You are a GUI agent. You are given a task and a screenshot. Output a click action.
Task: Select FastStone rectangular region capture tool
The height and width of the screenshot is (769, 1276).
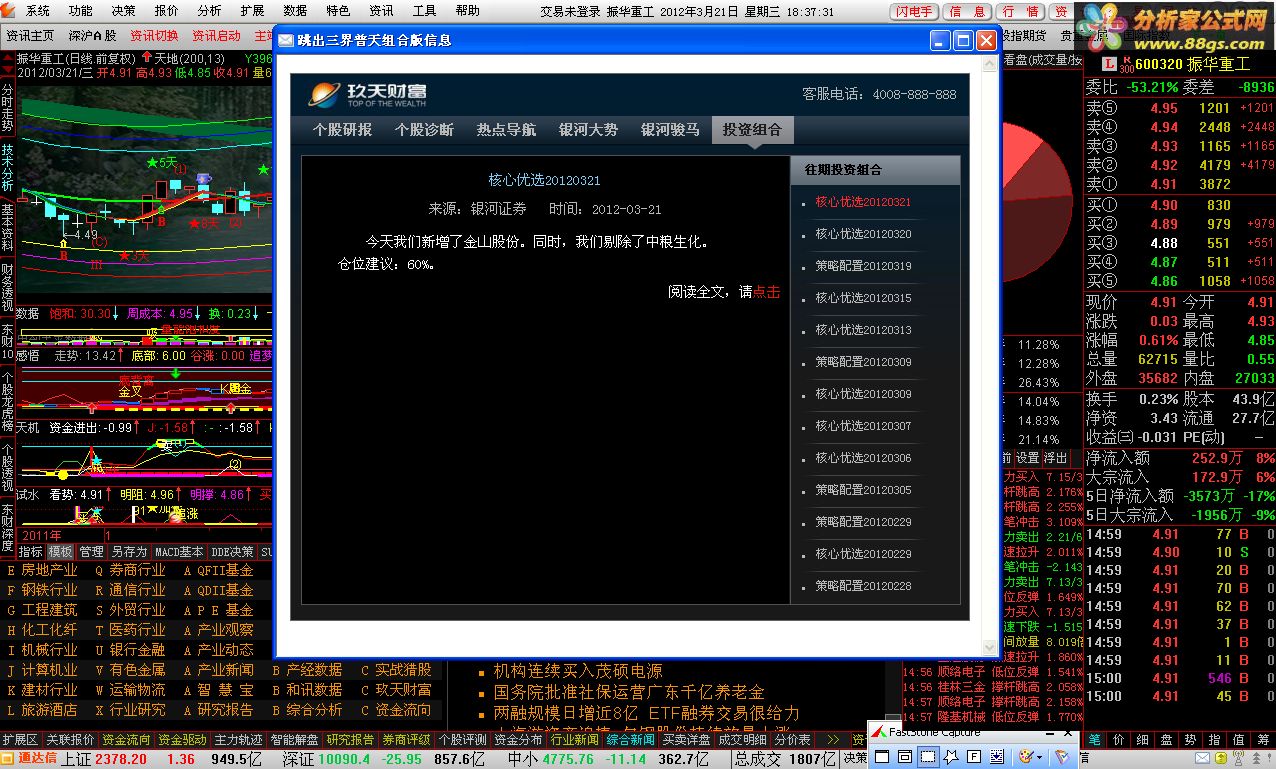[928, 757]
